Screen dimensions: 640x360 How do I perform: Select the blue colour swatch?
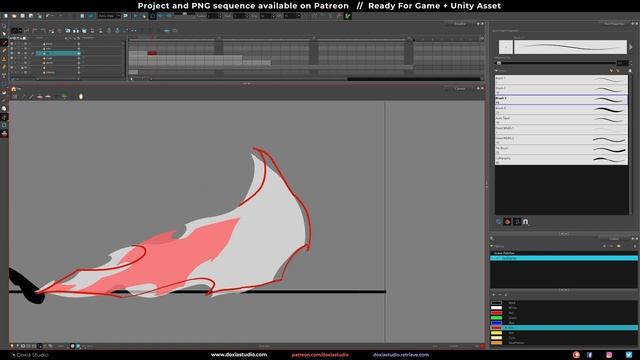[x=496, y=322]
